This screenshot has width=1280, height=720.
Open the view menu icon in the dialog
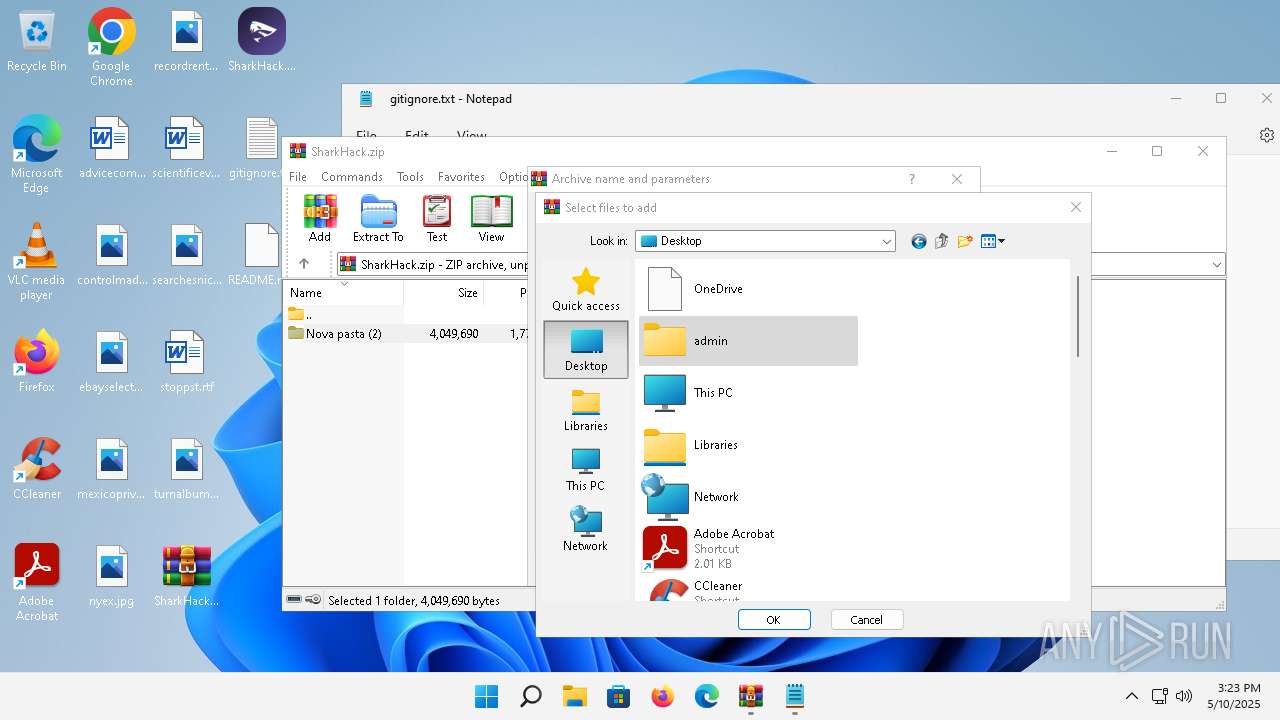992,241
